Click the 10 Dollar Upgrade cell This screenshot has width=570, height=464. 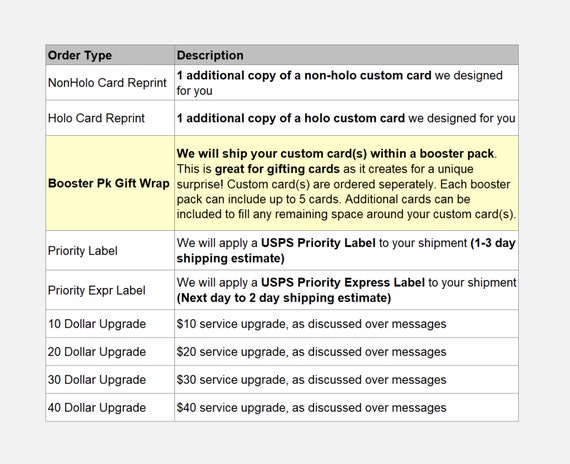click(x=110, y=324)
